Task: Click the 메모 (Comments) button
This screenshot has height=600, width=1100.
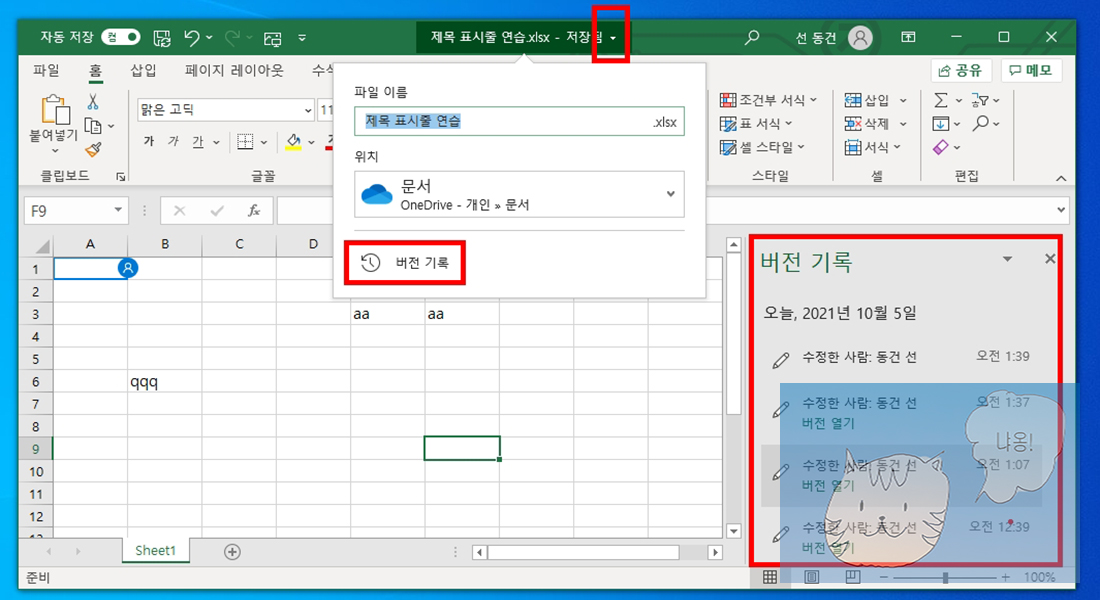Action: [1031, 70]
